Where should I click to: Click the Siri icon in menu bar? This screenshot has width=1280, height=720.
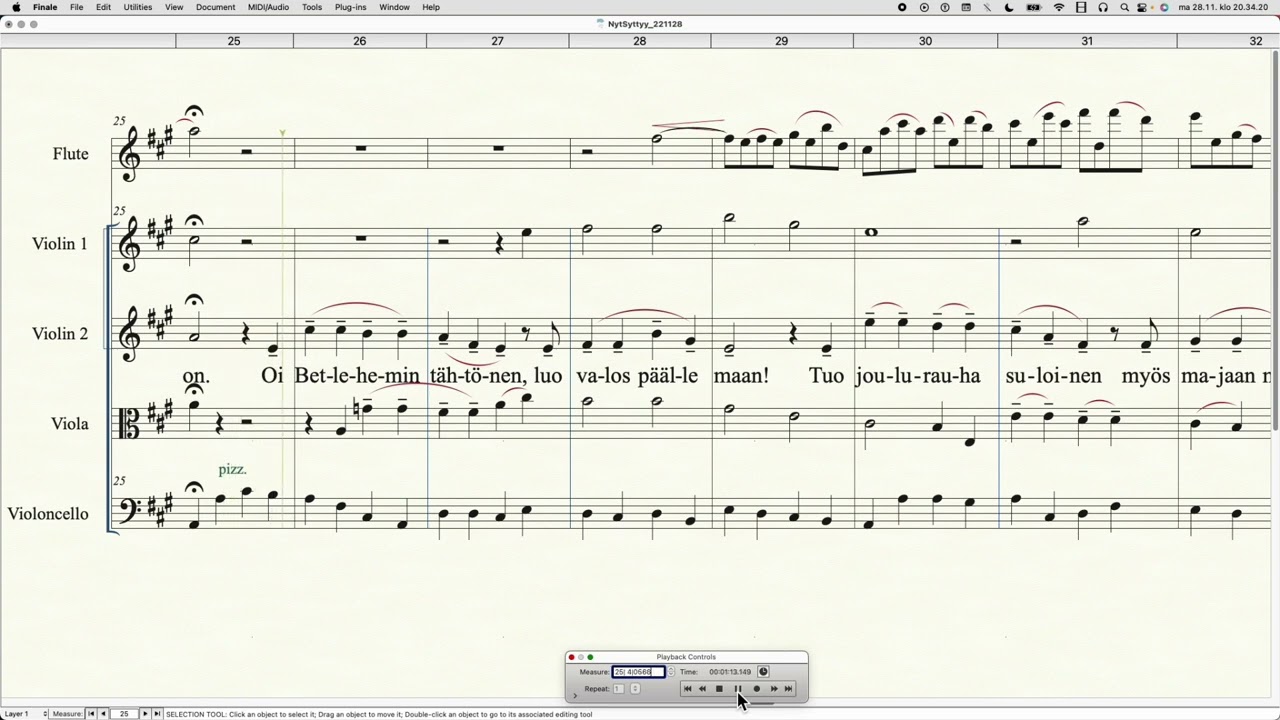point(1164,7)
